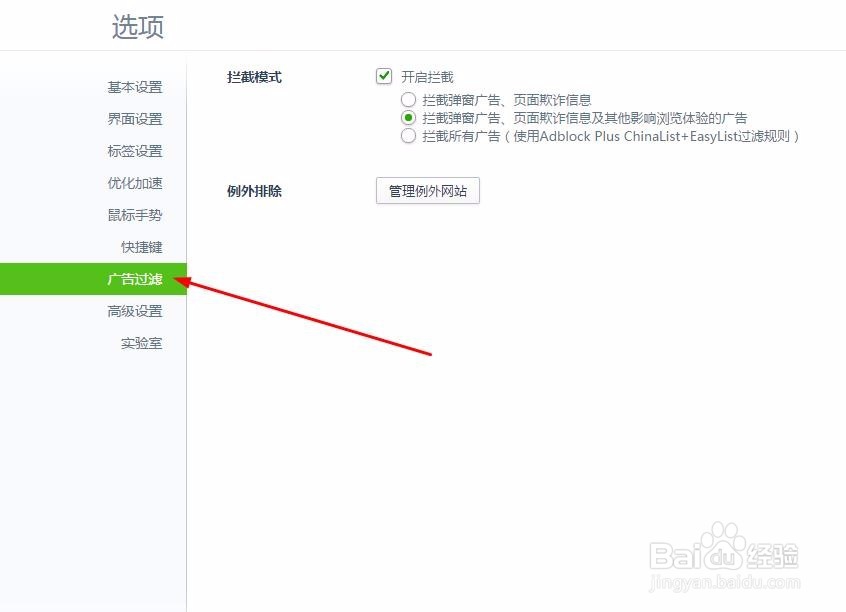Select the 广告过滤 sidebar item
The image size is (846, 612).
[x=93, y=279]
